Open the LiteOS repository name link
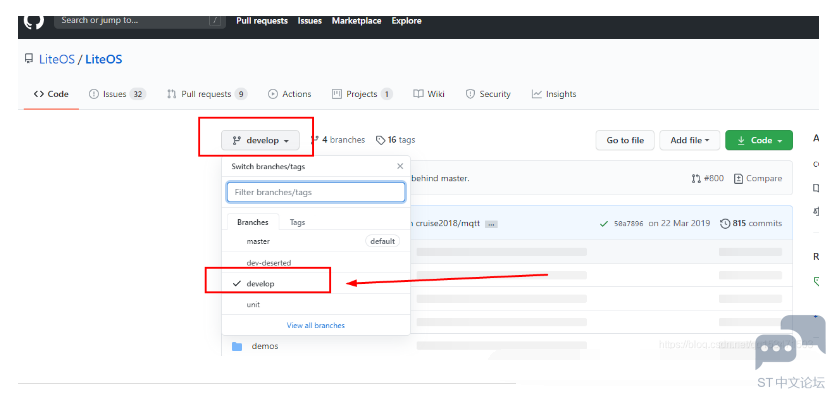834x398 pixels. click(x=104, y=59)
